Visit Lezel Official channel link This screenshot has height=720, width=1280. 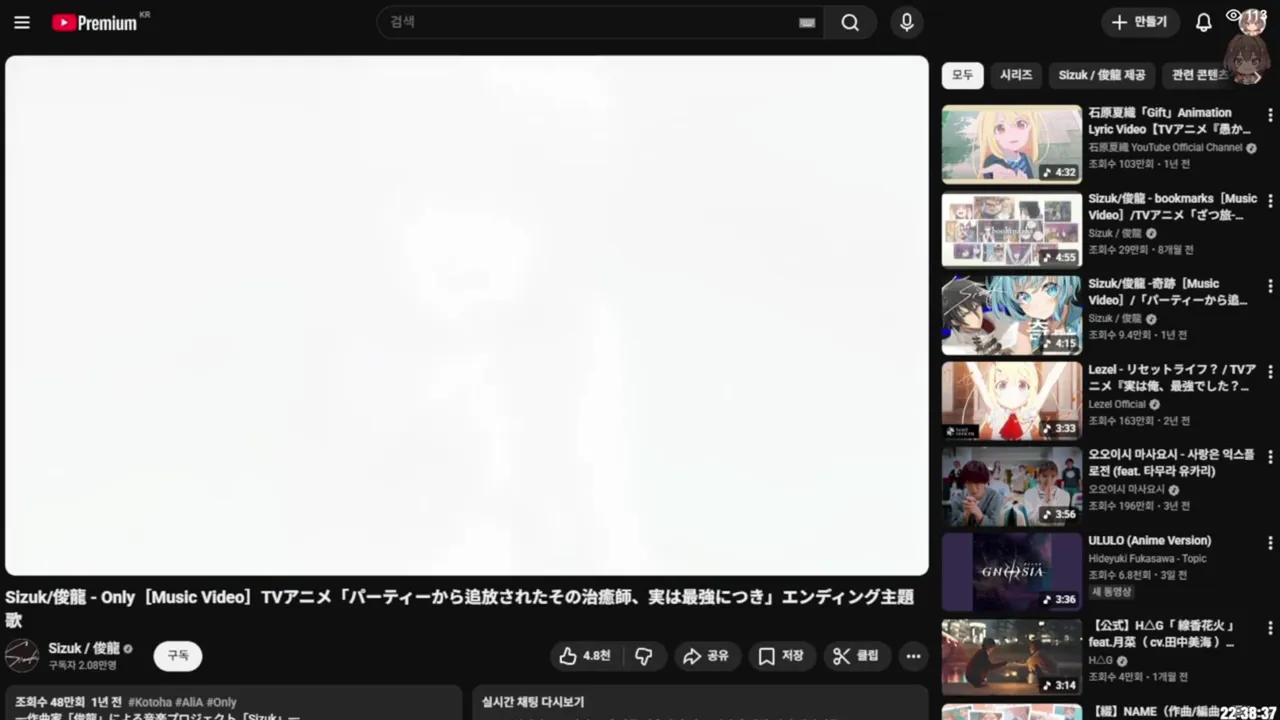tap(1116, 404)
